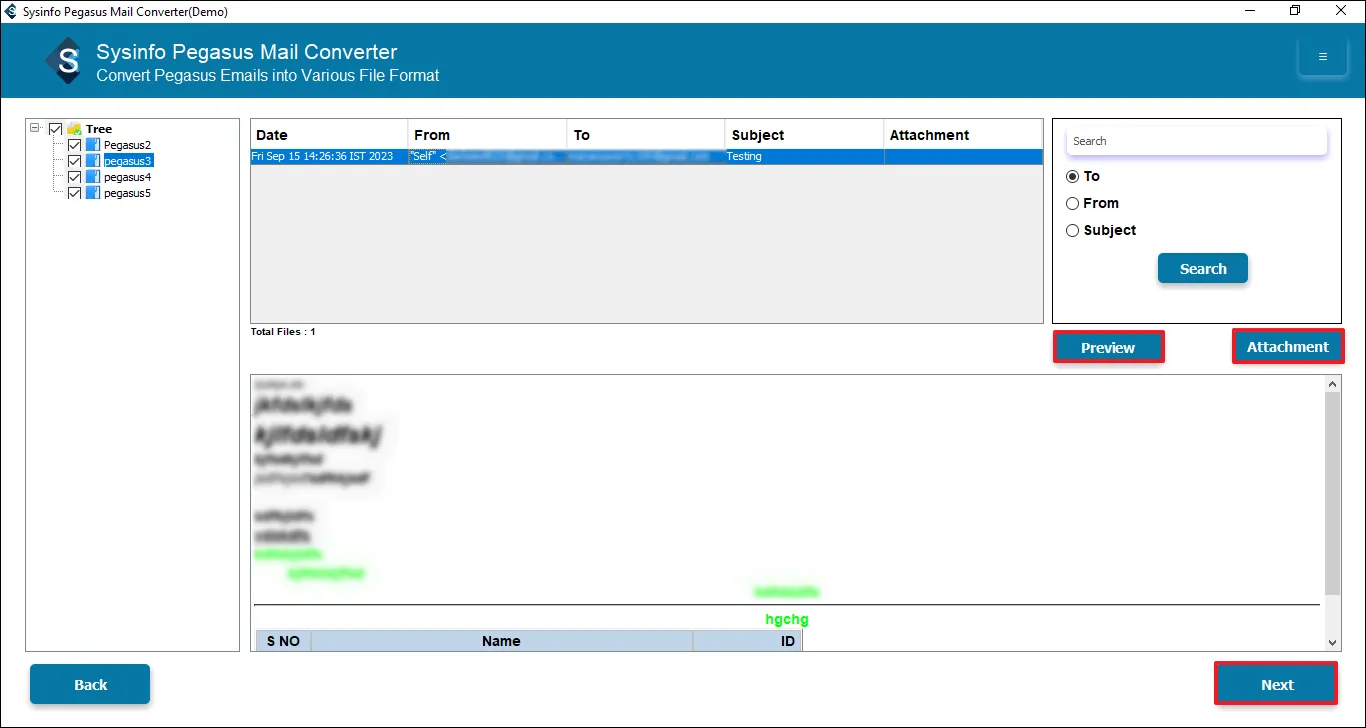Click the mailbox icon next to Pegasus2

click(93, 145)
